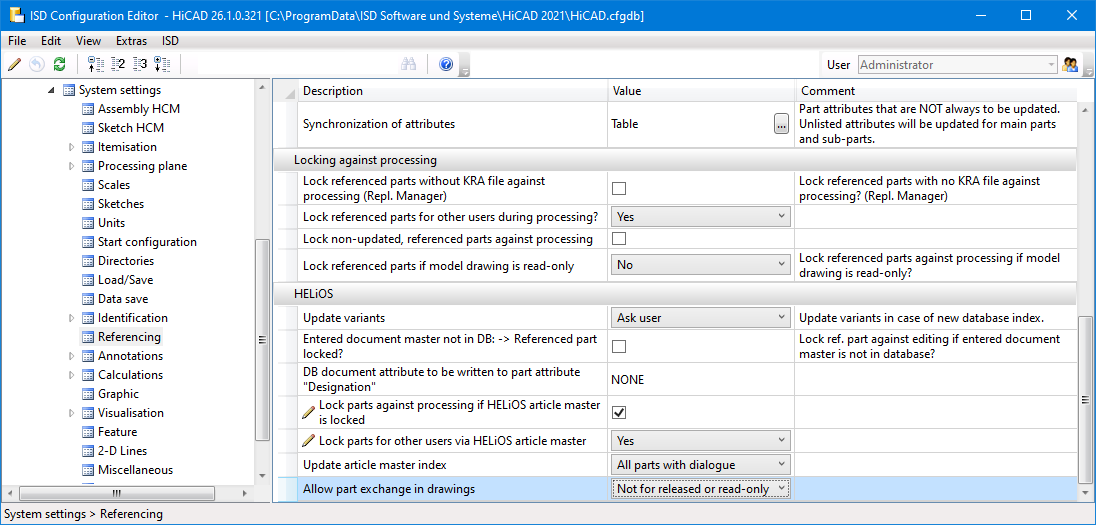The width and height of the screenshot is (1096, 525).
Task: Click the expand all levels icon
Action: 162,64
